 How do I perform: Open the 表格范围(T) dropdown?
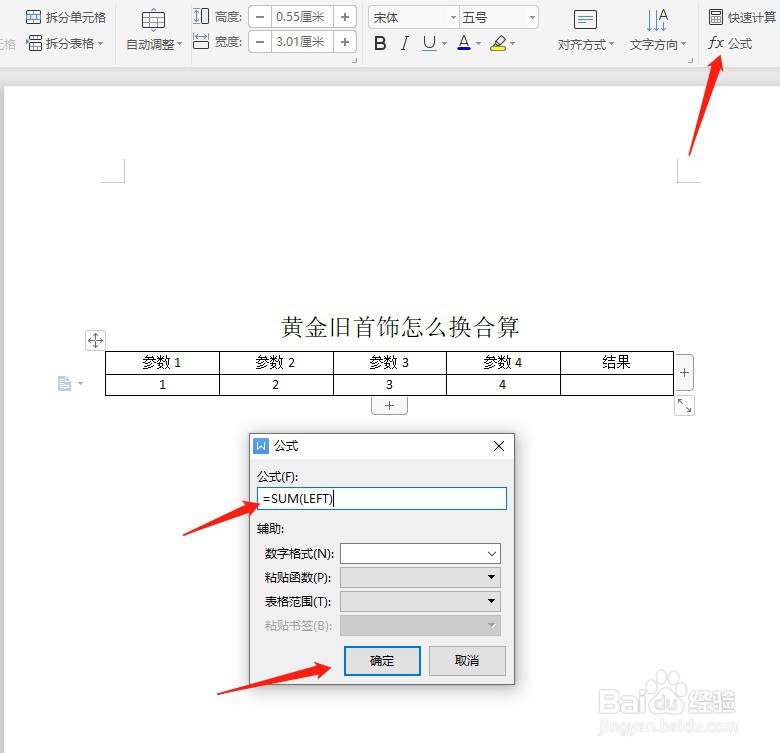click(x=420, y=601)
